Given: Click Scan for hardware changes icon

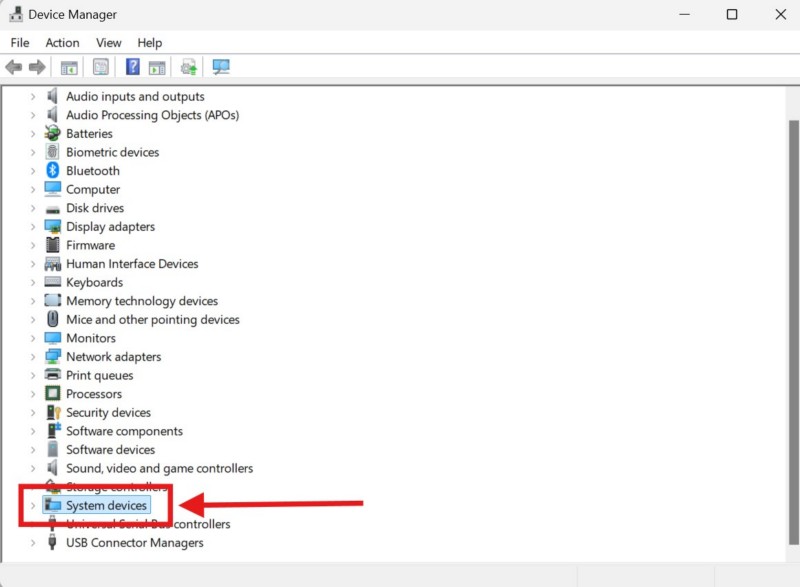Looking at the screenshot, I should pyautogui.click(x=221, y=67).
